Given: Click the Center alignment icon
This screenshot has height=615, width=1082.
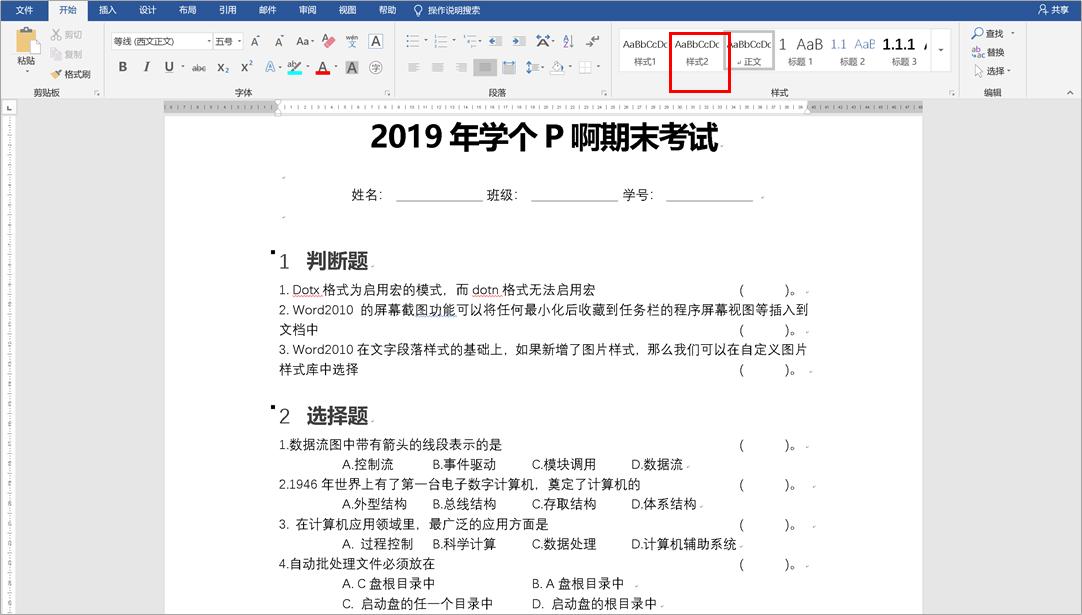Looking at the screenshot, I should (438, 66).
